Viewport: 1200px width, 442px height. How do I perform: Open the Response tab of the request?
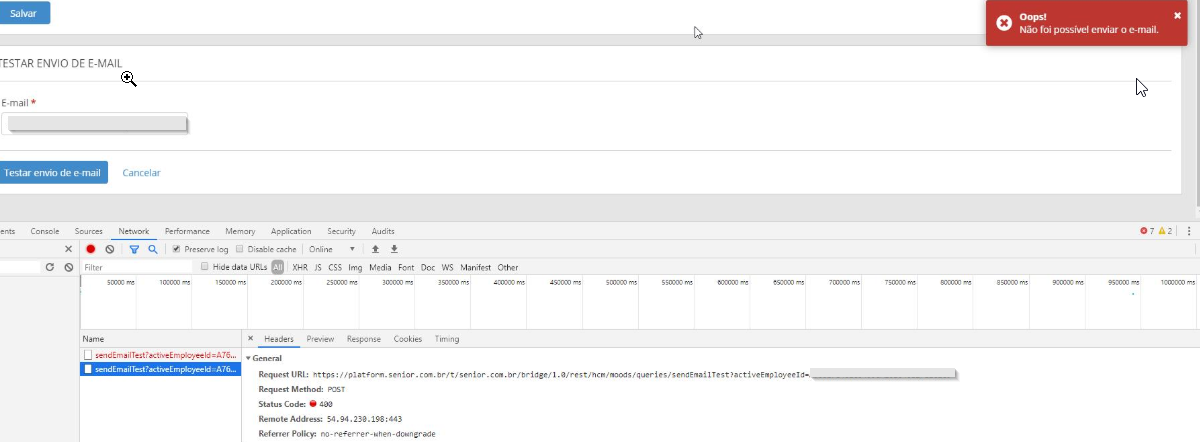[x=363, y=339]
